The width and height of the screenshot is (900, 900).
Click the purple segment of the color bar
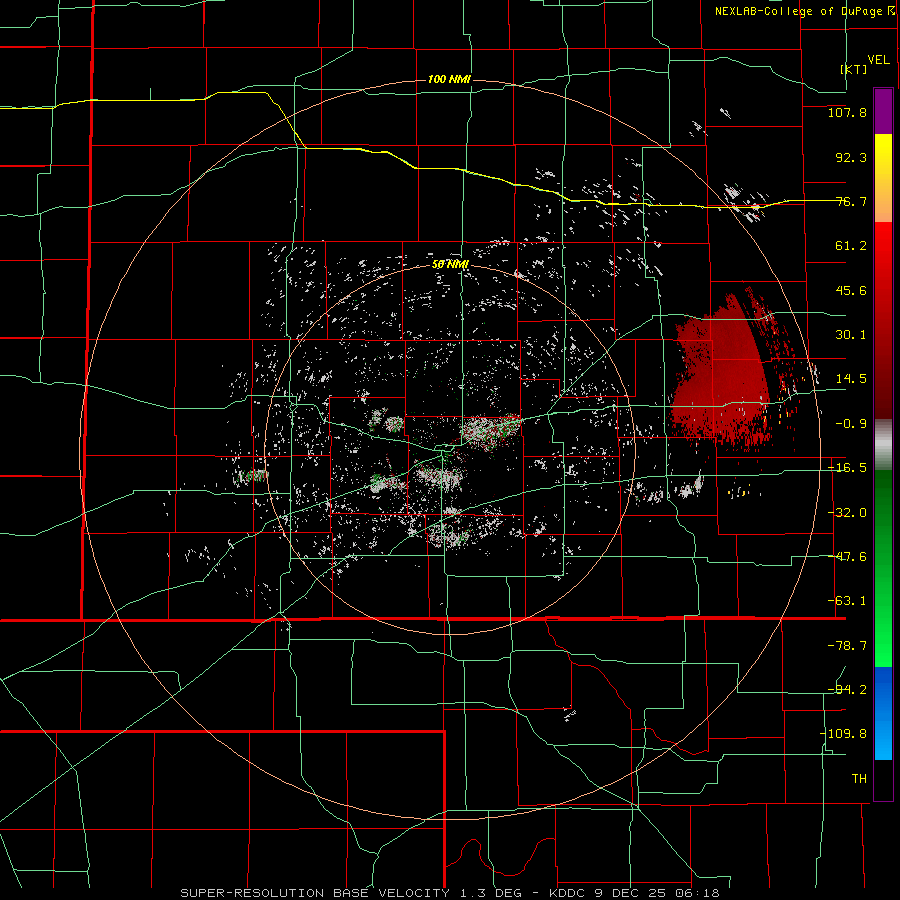click(883, 111)
